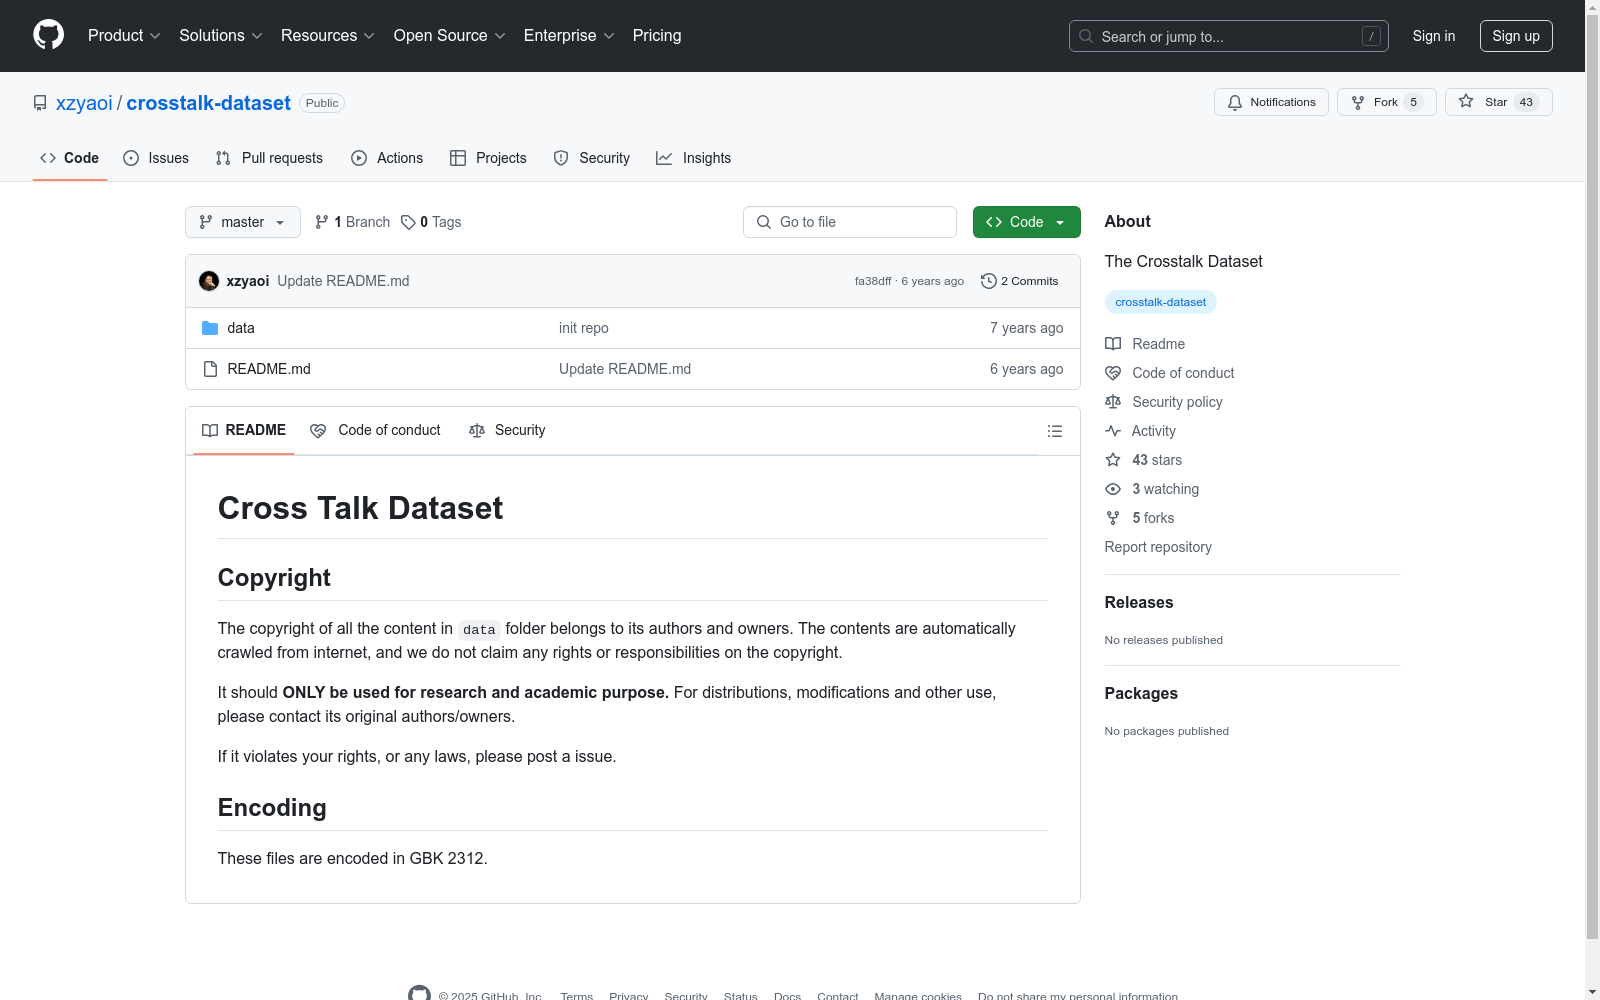Open the xzyaoi owner link in breadcrumb

pos(84,103)
